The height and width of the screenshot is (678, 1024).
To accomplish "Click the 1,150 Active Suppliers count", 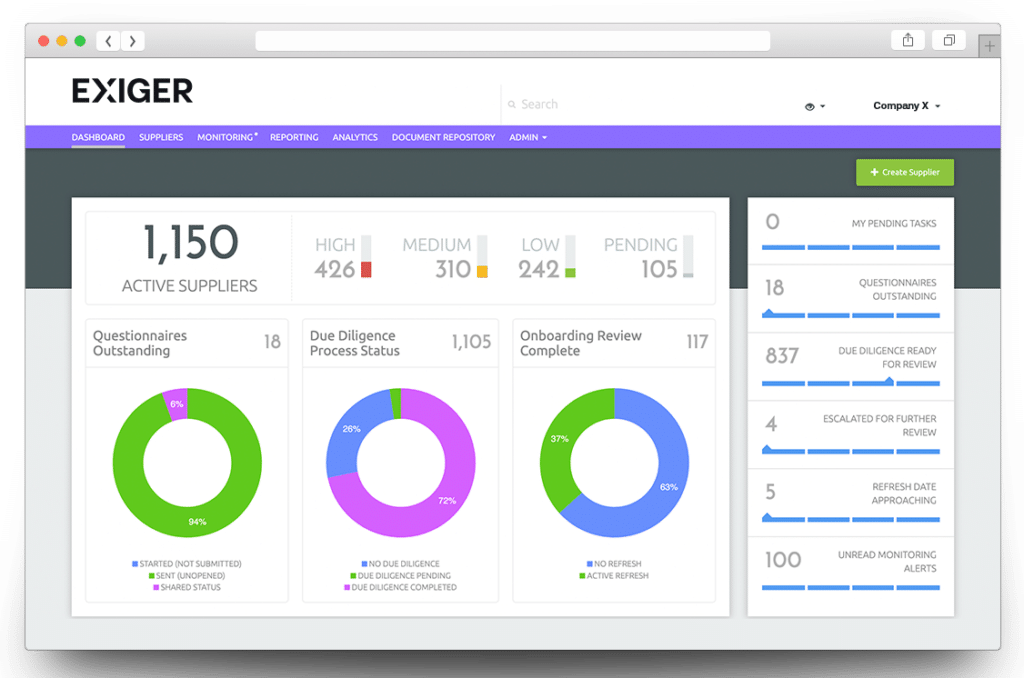I will [189, 257].
